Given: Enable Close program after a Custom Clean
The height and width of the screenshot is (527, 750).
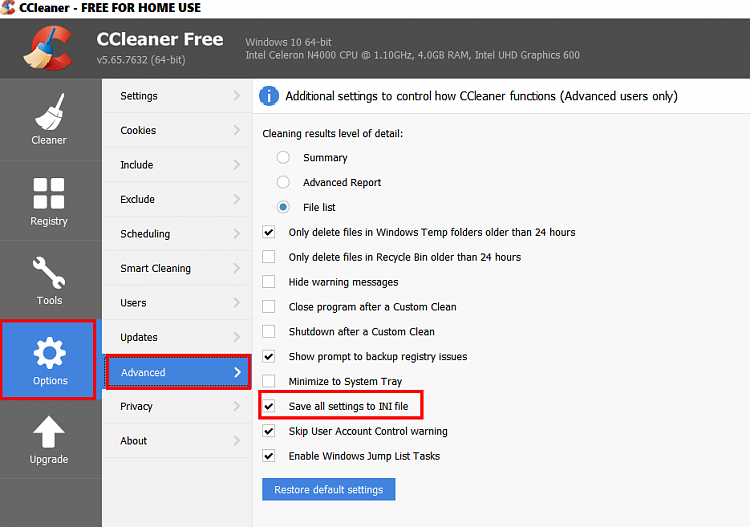Looking at the screenshot, I should (x=269, y=307).
